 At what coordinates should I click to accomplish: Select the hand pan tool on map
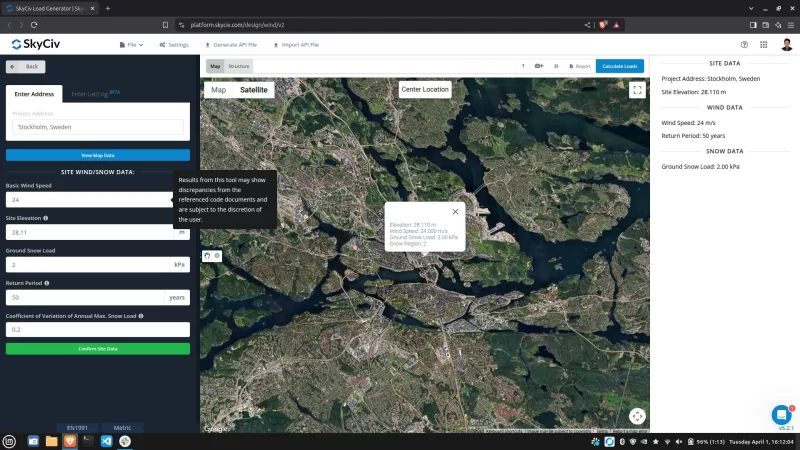point(207,256)
